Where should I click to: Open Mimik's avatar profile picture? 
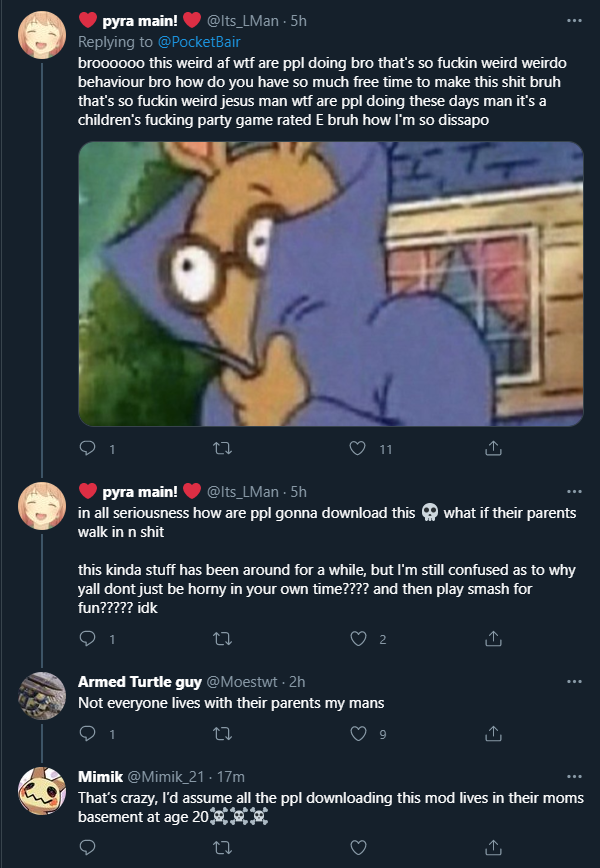point(42,790)
